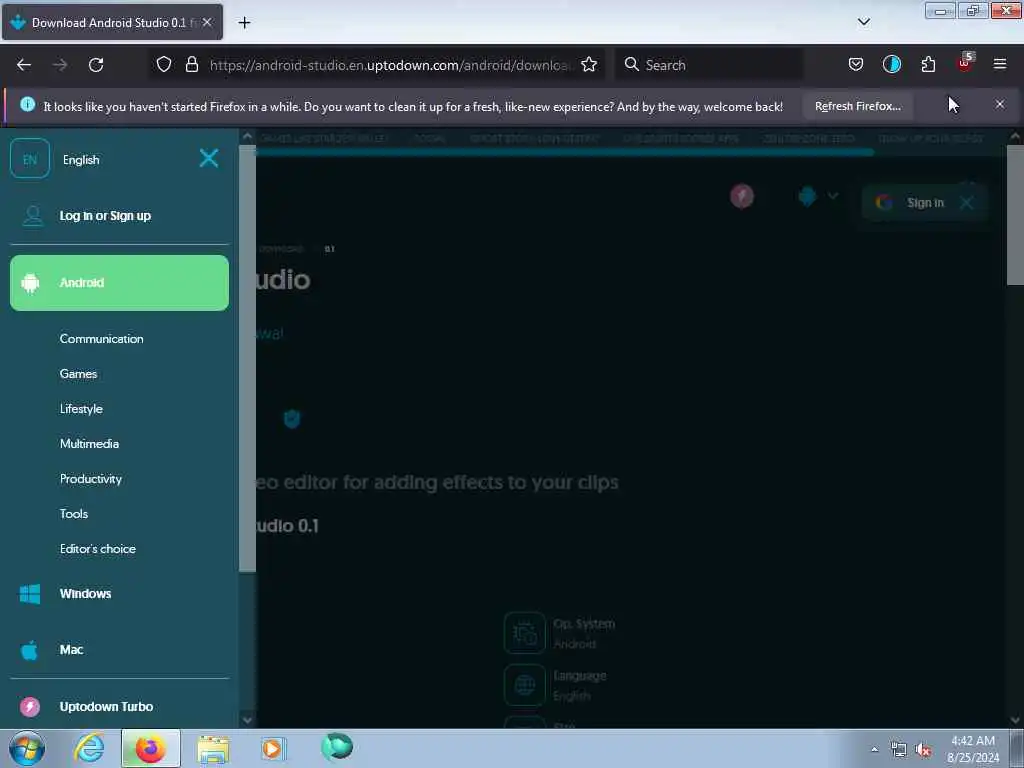Click the page vertical scrollbar thumb
1024x768 pixels.
(1015, 214)
